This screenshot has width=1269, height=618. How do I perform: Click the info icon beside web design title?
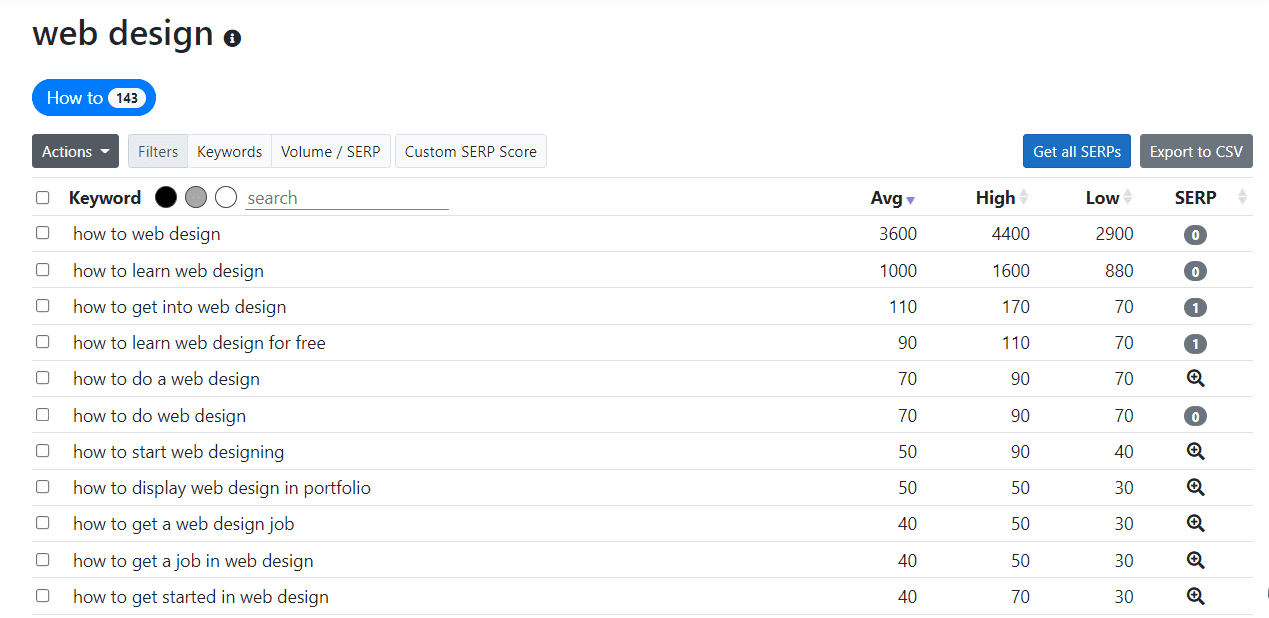pos(232,39)
